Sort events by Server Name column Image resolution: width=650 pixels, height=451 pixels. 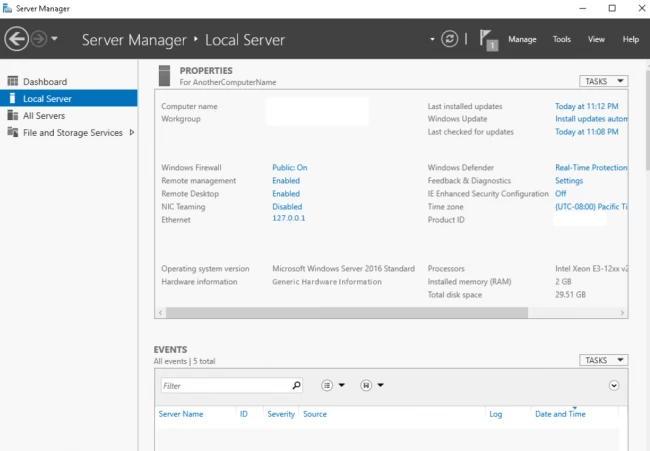point(181,414)
